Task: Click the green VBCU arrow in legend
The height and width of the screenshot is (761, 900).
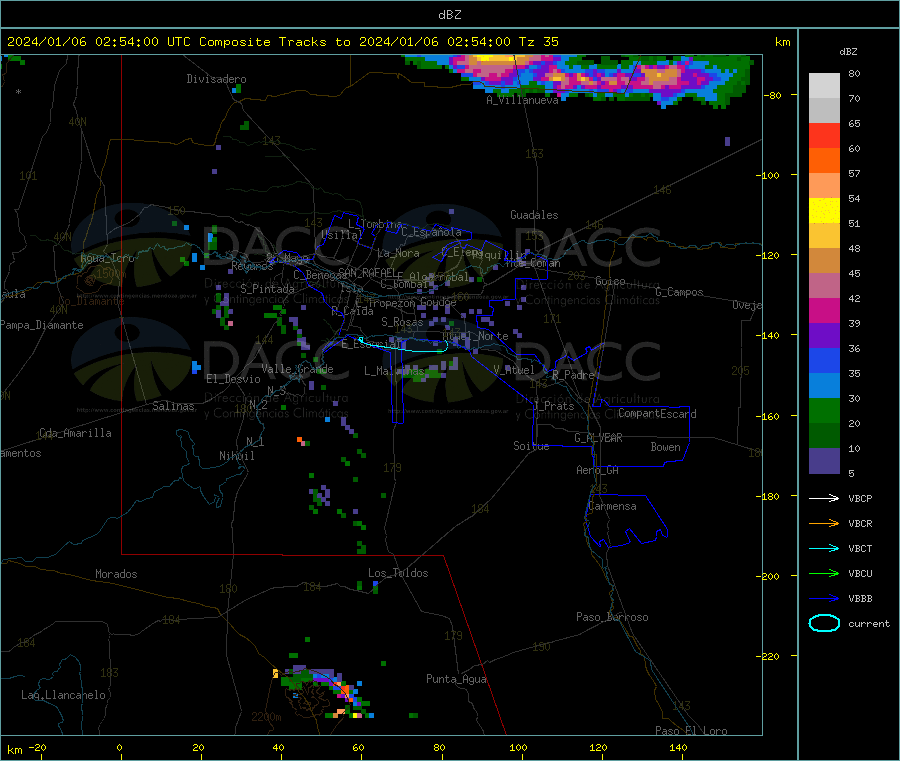Action: tap(824, 573)
